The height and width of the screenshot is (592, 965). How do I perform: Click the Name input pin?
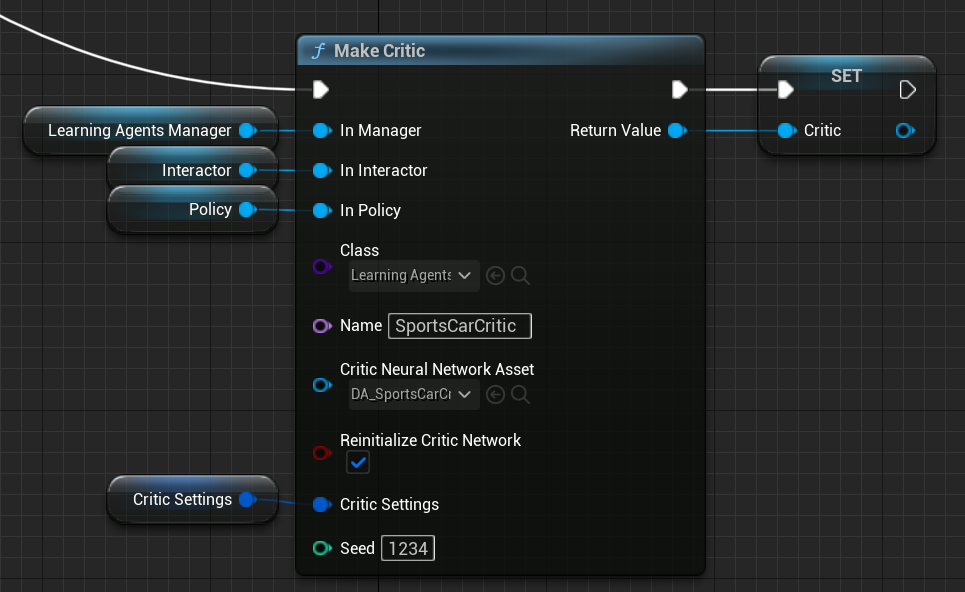322,326
